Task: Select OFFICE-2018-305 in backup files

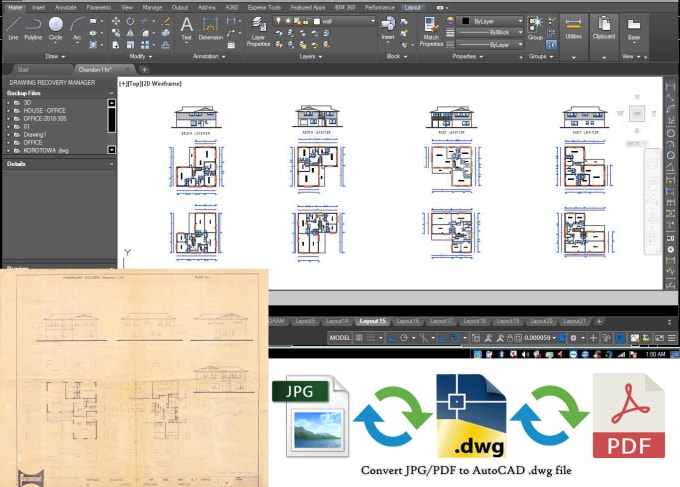Action: (x=45, y=118)
